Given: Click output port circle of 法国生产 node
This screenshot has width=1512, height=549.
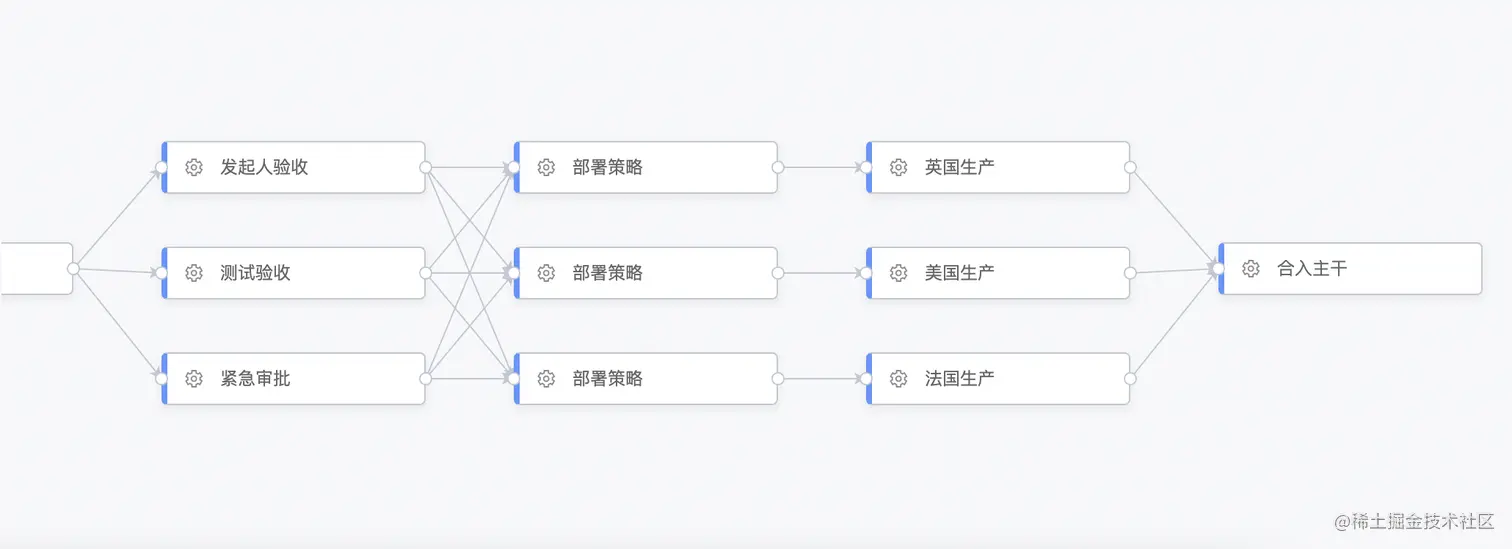Looking at the screenshot, I should pyautogui.click(x=1130, y=379).
